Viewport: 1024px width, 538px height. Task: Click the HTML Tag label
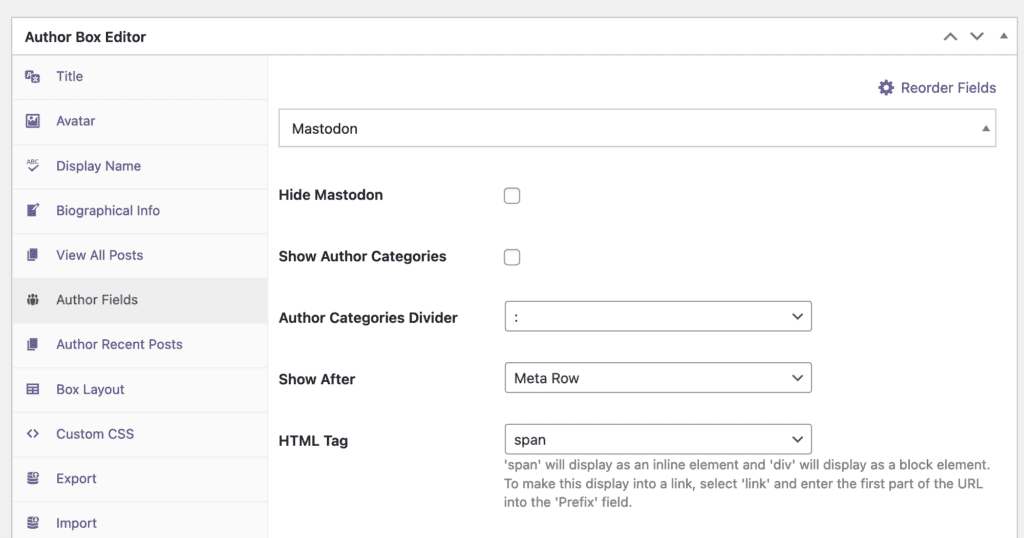pyautogui.click(x=313, y=441)
